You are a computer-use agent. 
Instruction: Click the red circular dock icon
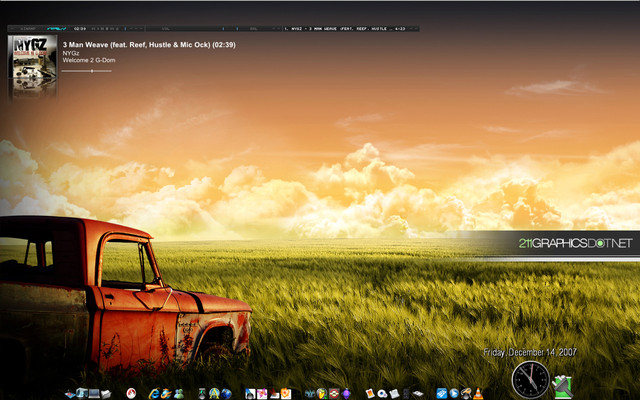(x=131, y=393)
